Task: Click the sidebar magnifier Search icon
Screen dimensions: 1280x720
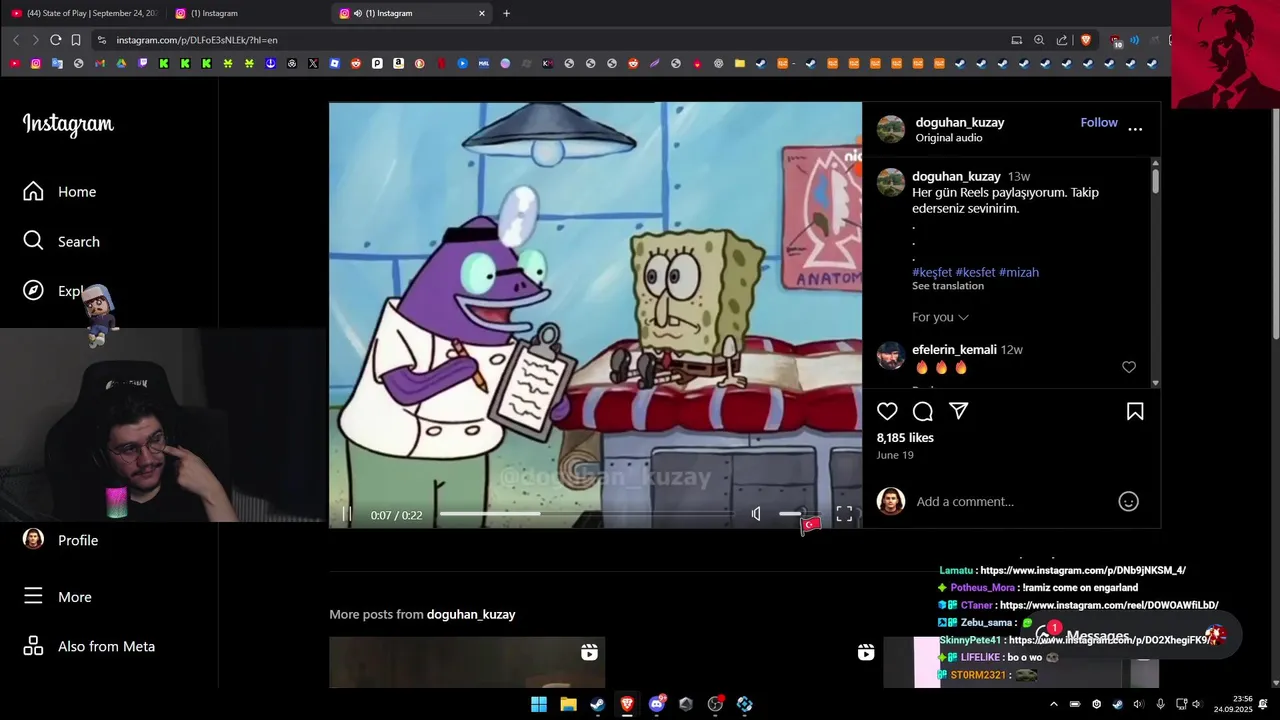Action: (33, 241)
